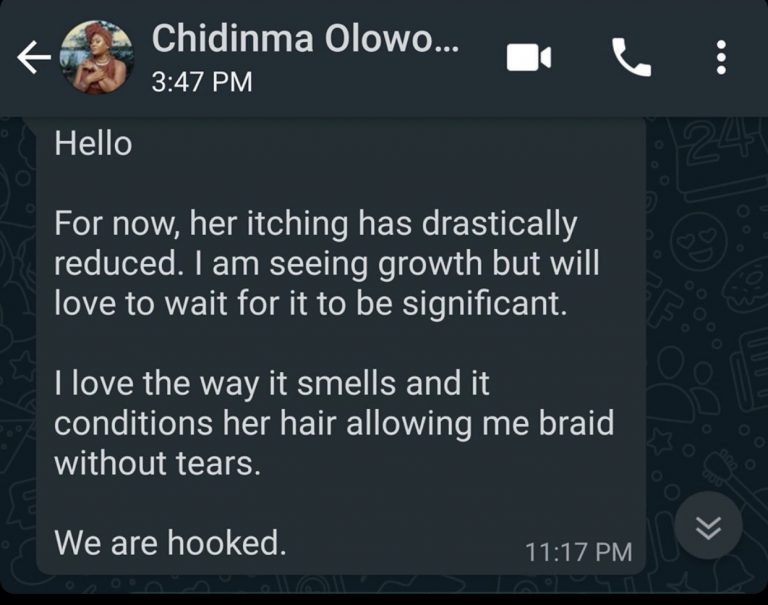Go back using the left arrow

coord(34,57)
